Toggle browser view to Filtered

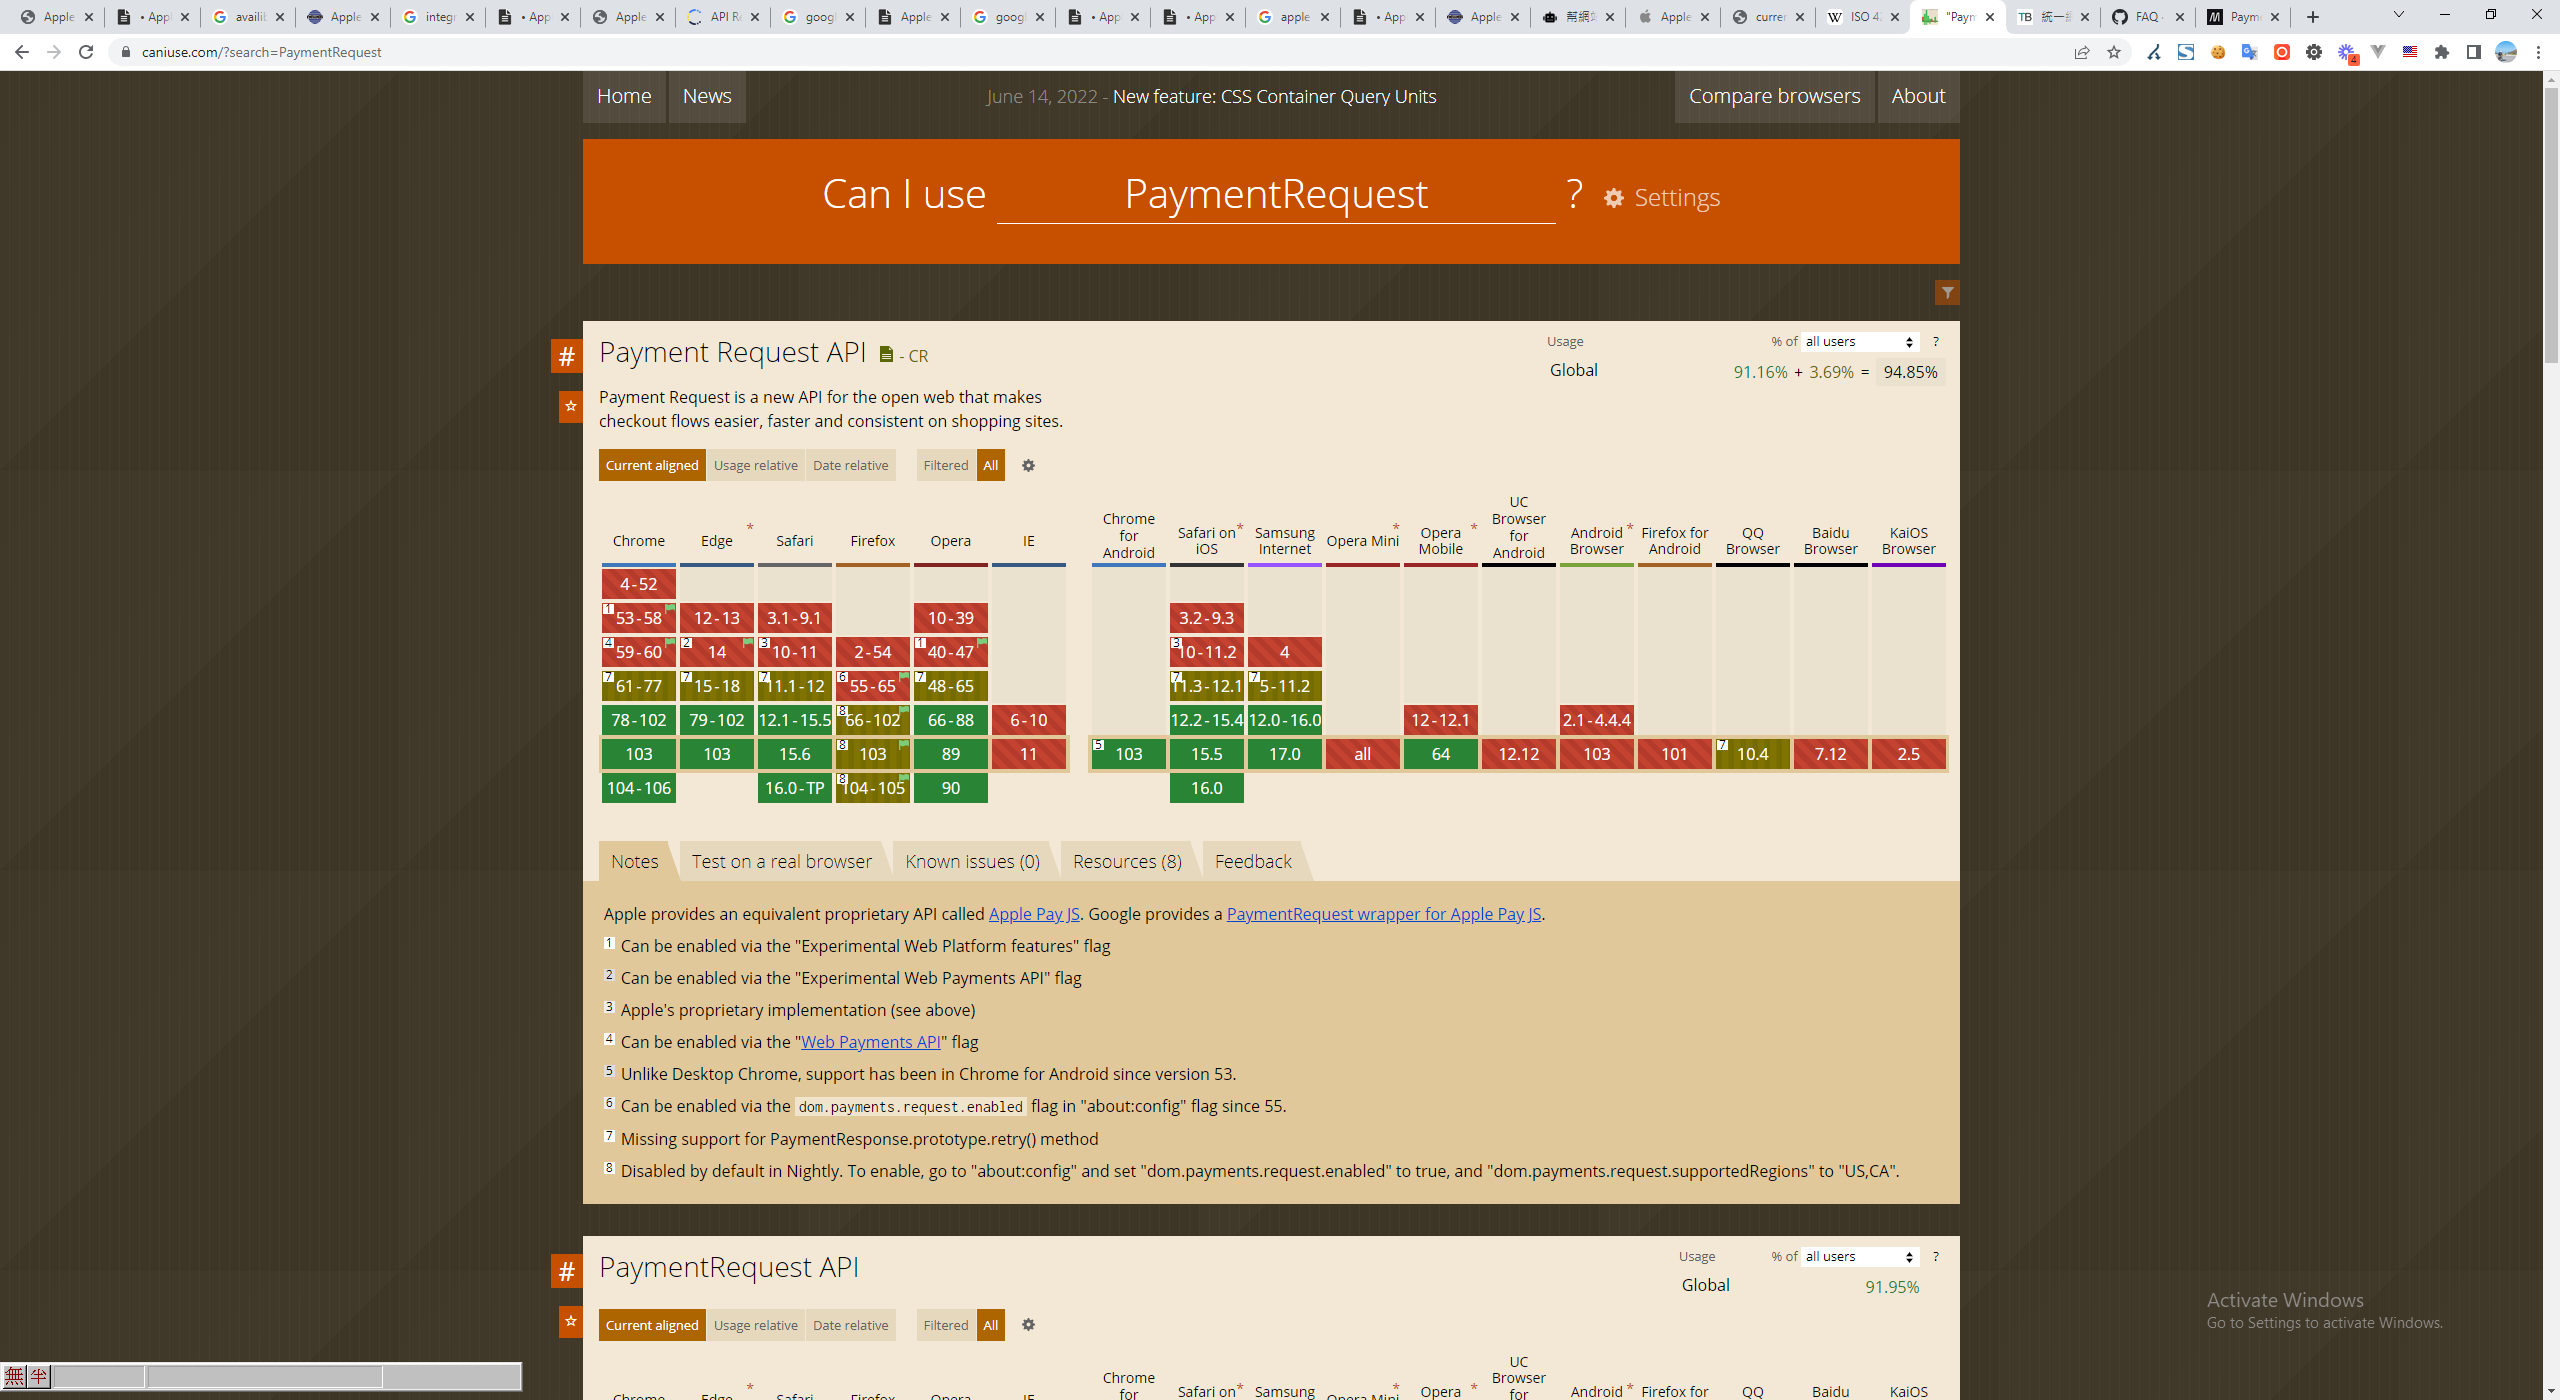tap(945, 465)
